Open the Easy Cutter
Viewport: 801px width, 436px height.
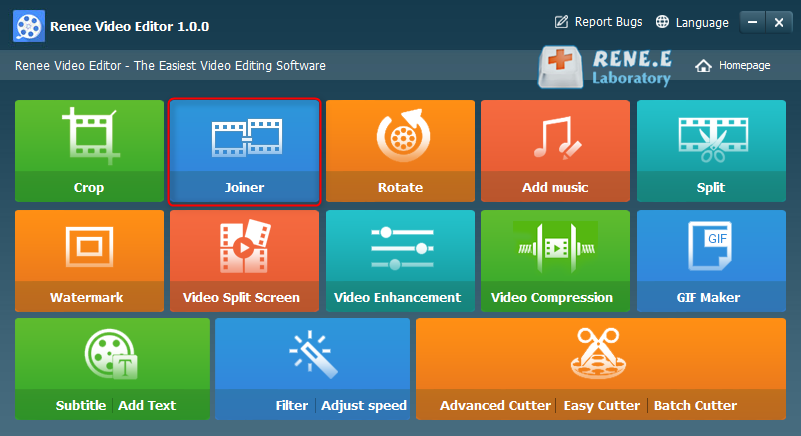click(x=602, y=406)
